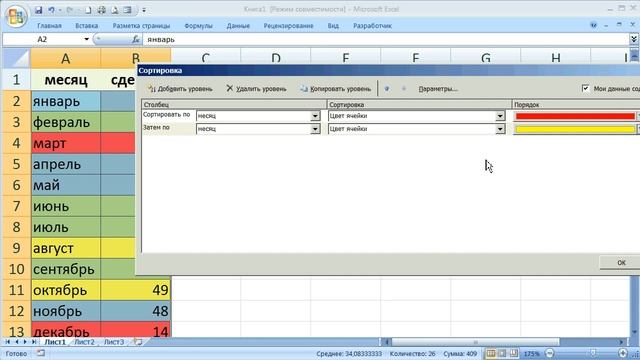The height and width of the screenshot is (360, 640).
Task: Open the Office button menu
Action: click(x=16, y=16)
